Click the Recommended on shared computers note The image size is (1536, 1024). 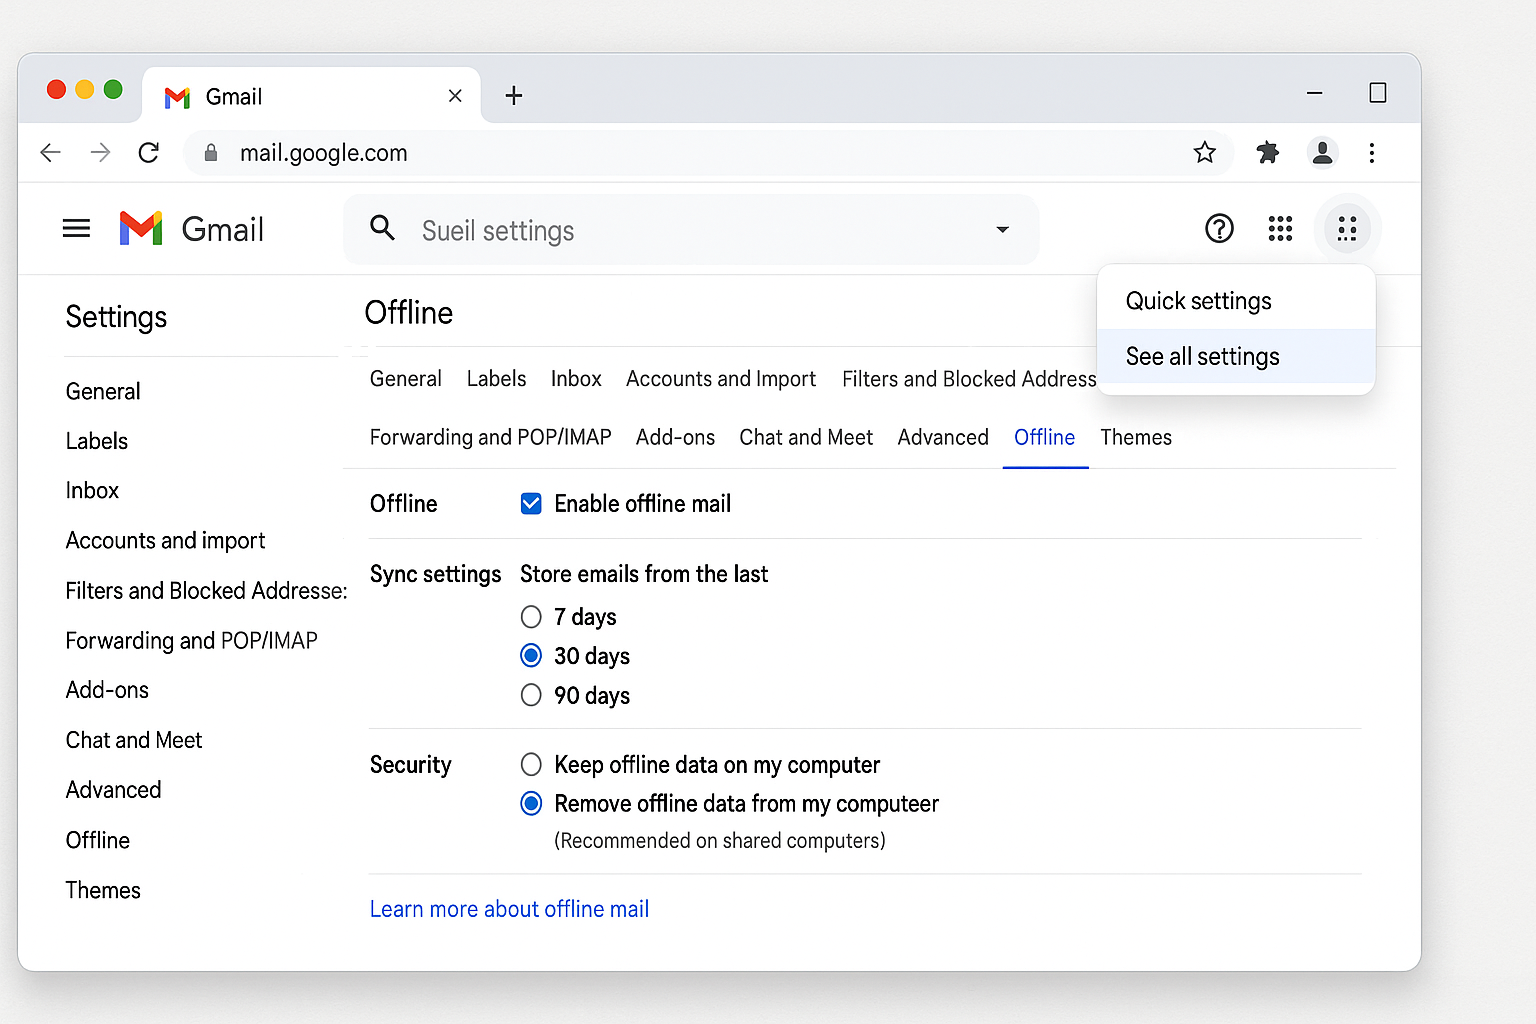[x=720, y=840]
